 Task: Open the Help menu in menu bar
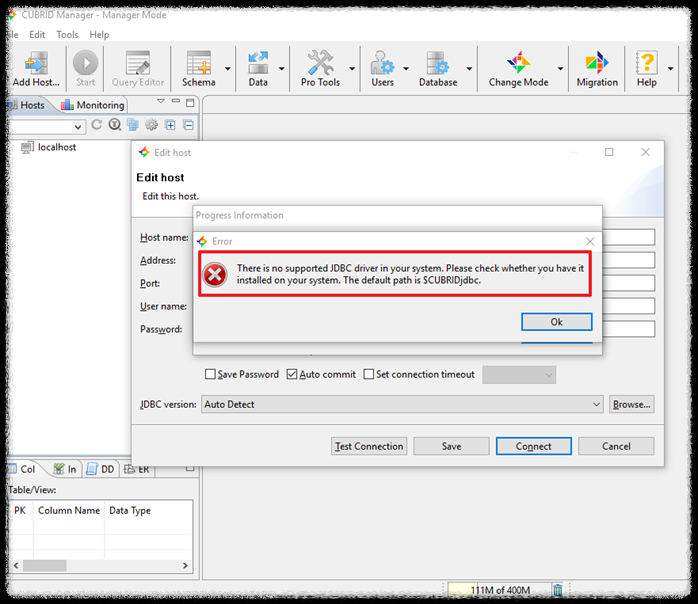tap(99, 35)
